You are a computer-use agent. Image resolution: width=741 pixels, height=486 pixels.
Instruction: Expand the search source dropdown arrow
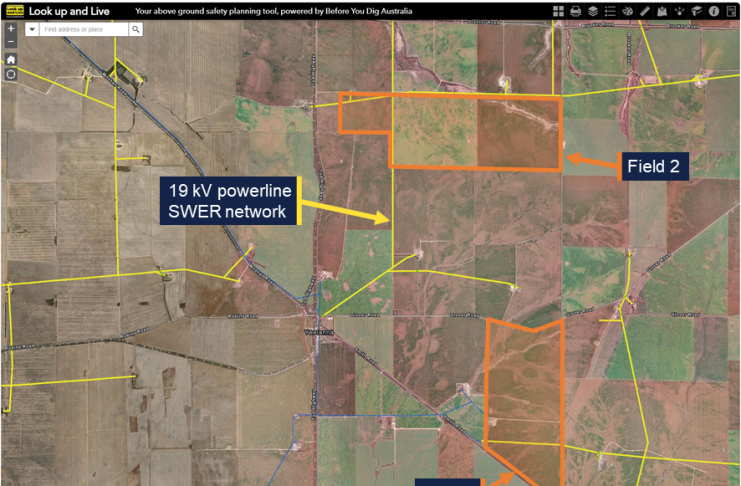point(32,30)
